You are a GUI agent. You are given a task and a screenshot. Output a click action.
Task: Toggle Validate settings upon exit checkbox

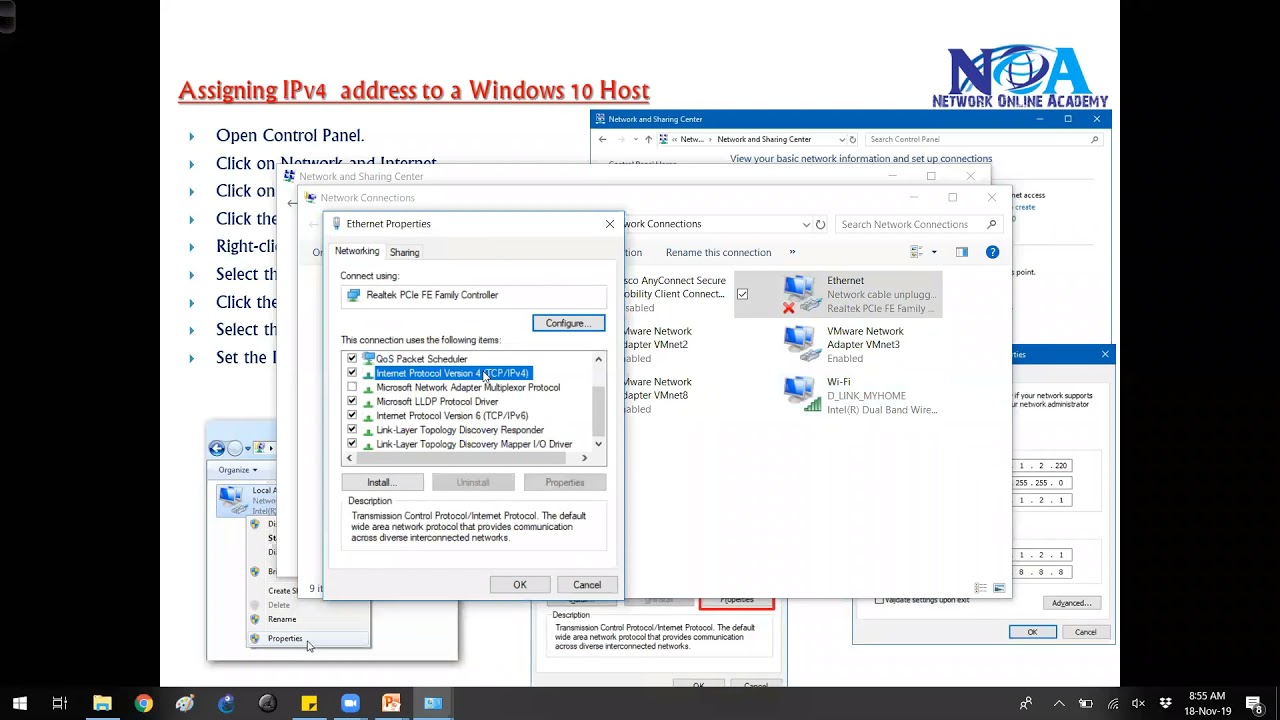[879, 600]
